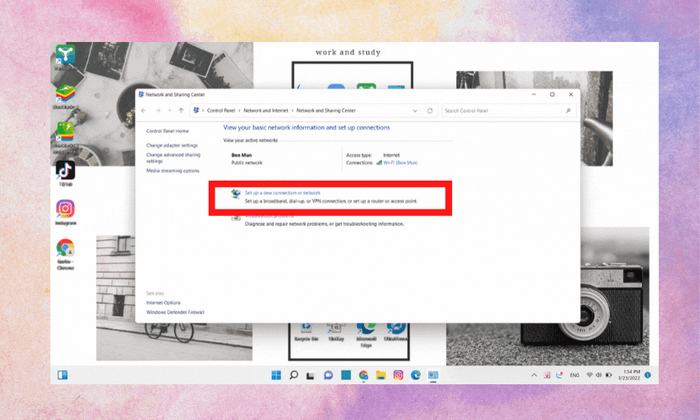Click the Network and Sharing Center title icon
The width and height of the screenshot is (700, 420).
141,95
